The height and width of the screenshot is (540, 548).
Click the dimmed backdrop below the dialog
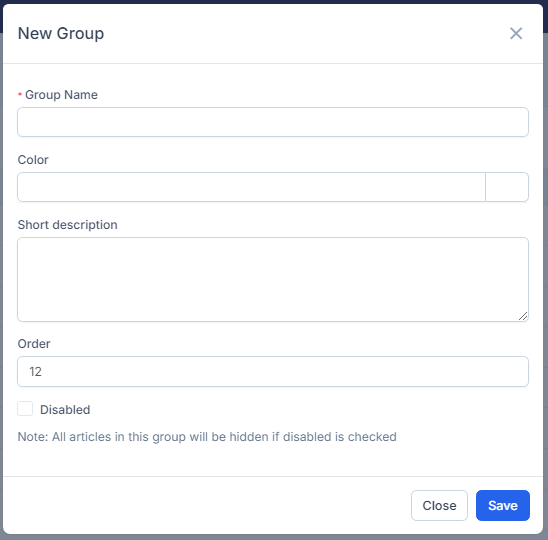point(274,537)
